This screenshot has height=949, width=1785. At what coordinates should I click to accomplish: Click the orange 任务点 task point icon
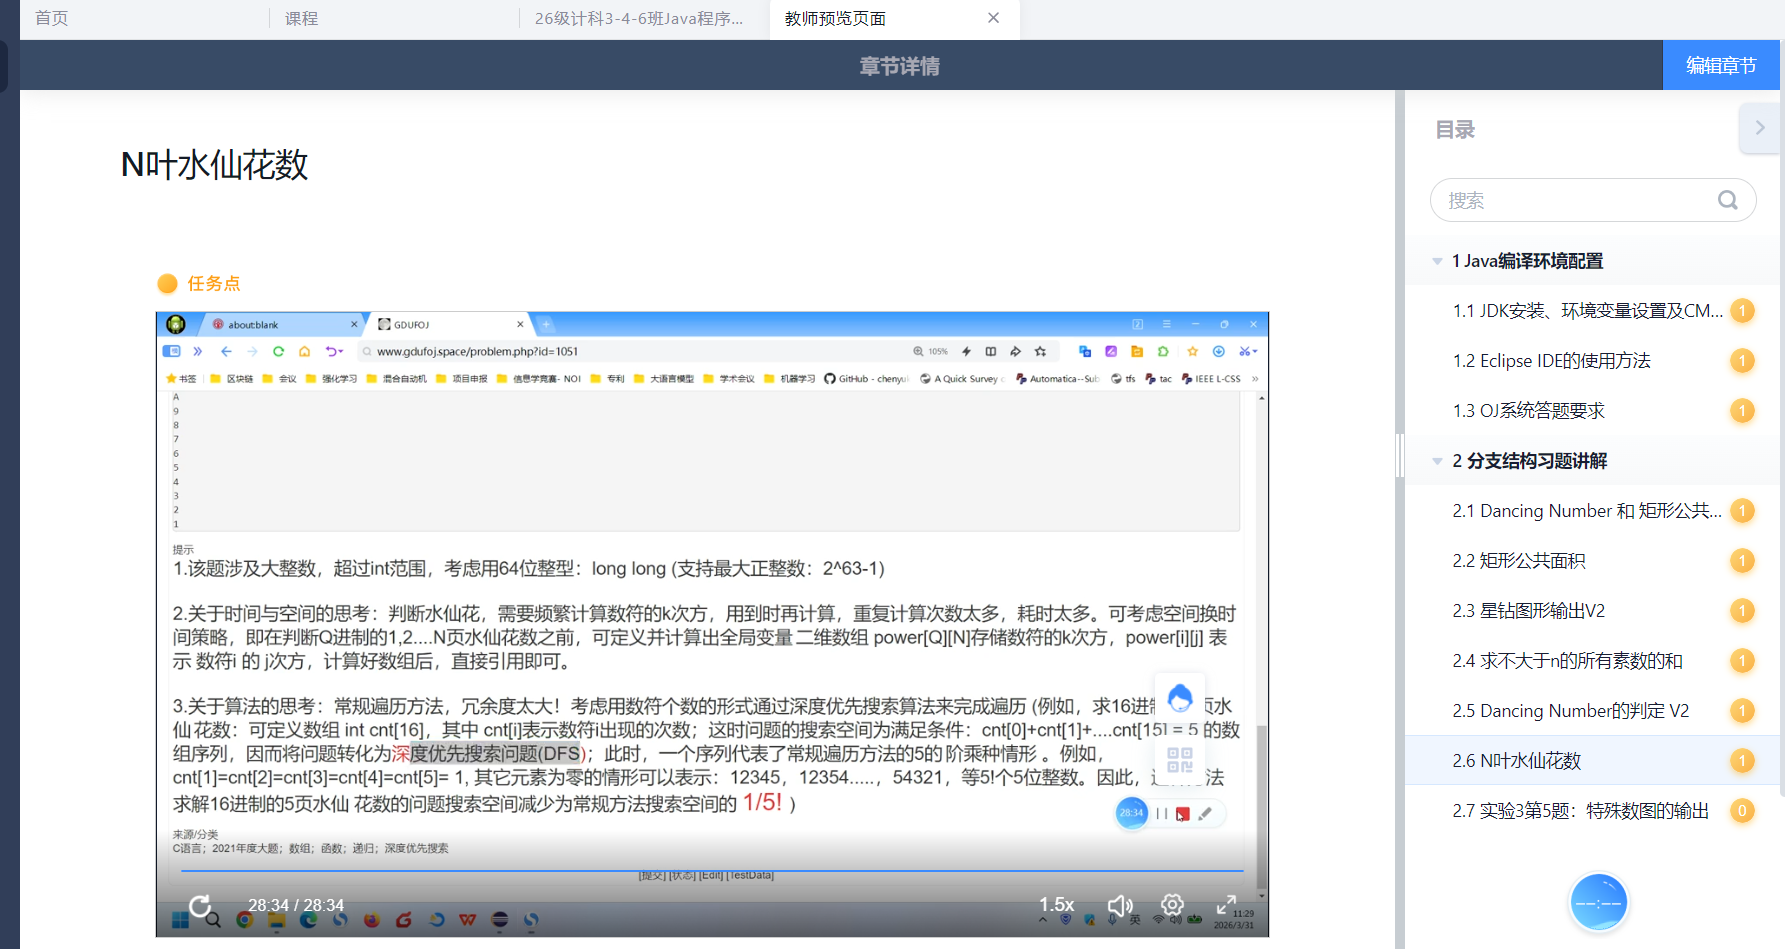point(168,284)
